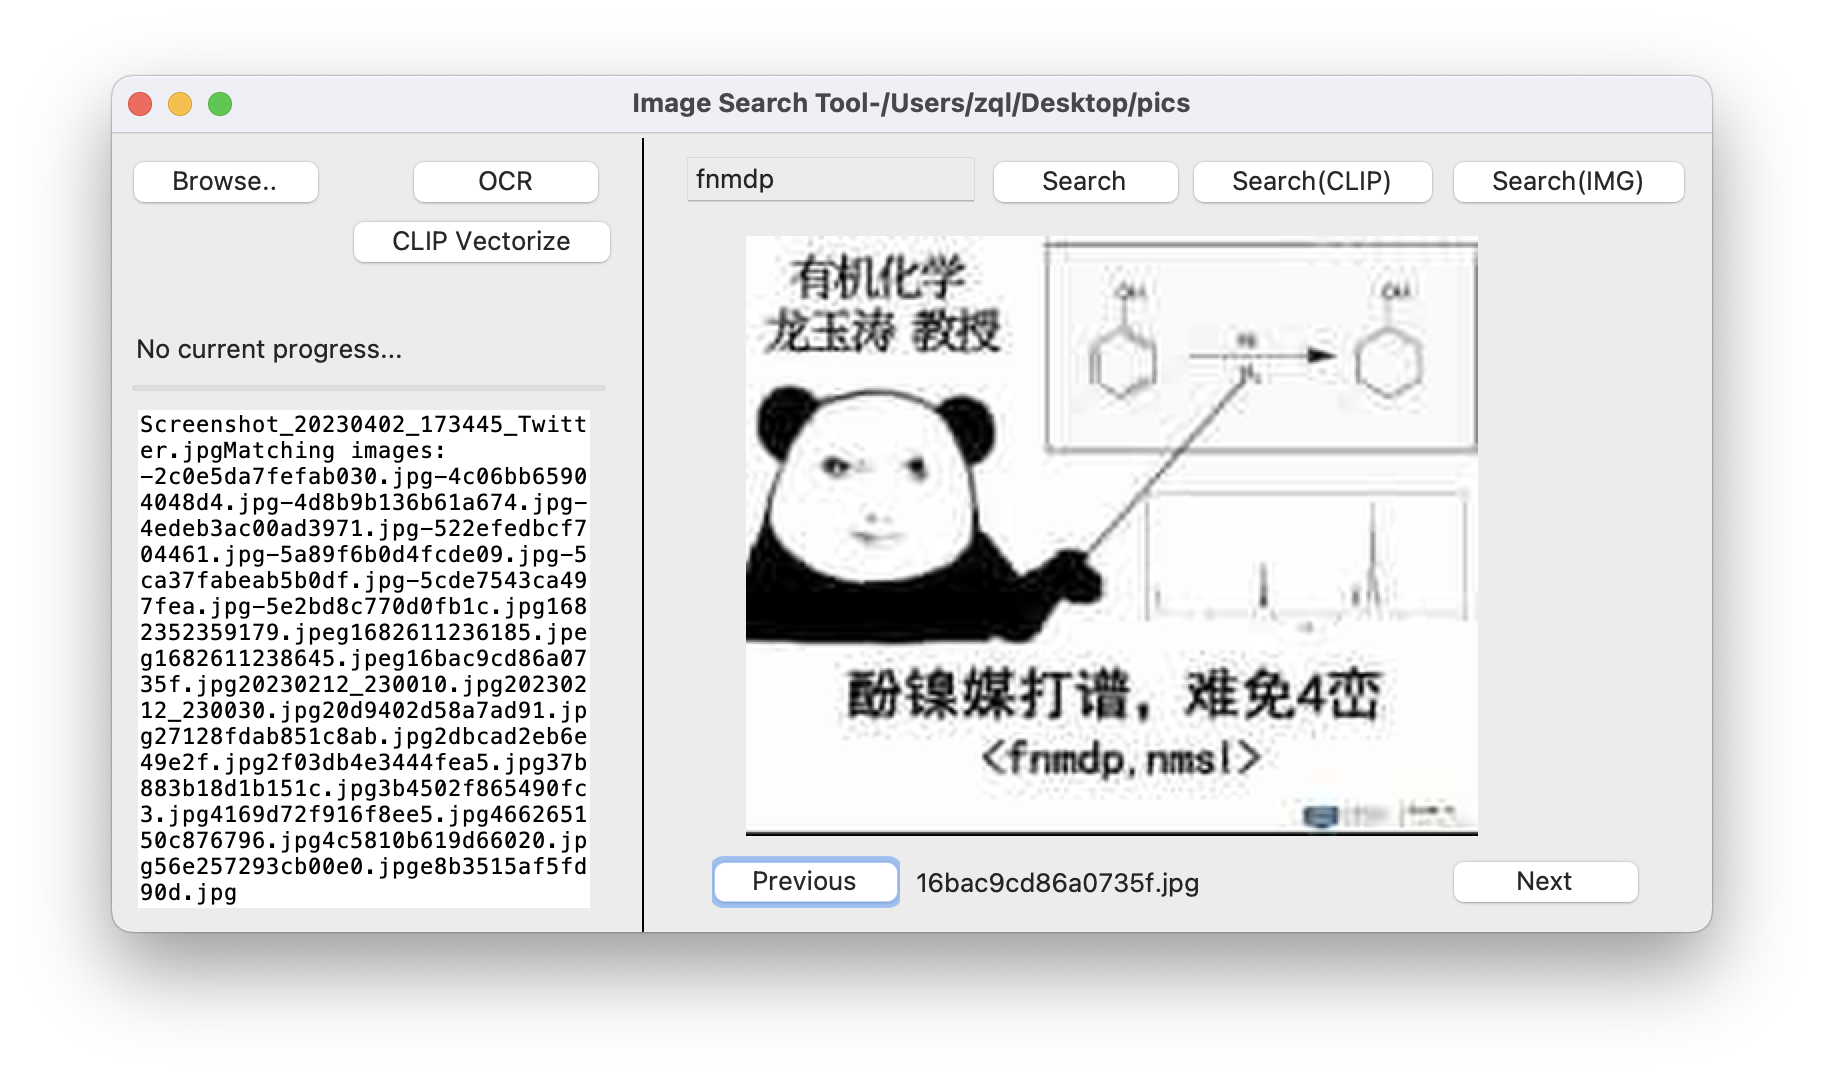Click inside the fnmdp search input field

tap(829, 179)
